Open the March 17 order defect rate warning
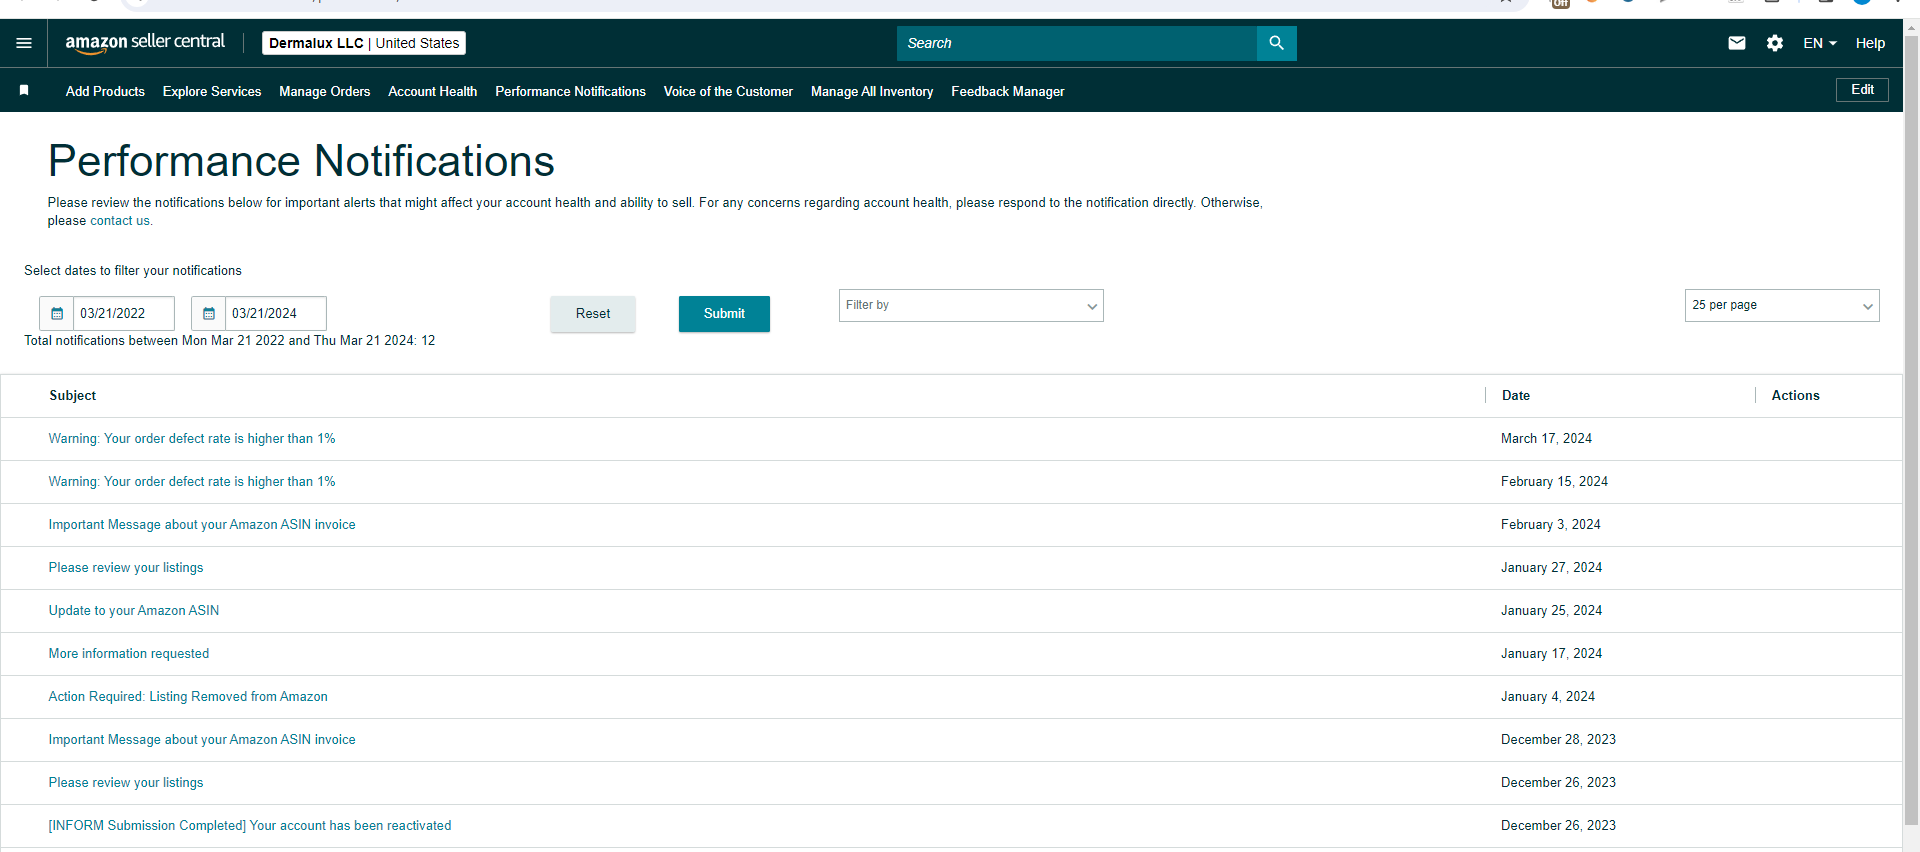 coord(192,439)
